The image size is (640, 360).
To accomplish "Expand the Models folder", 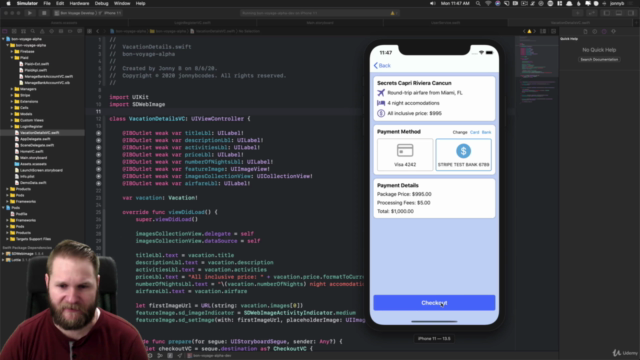I will pos(12,114).
